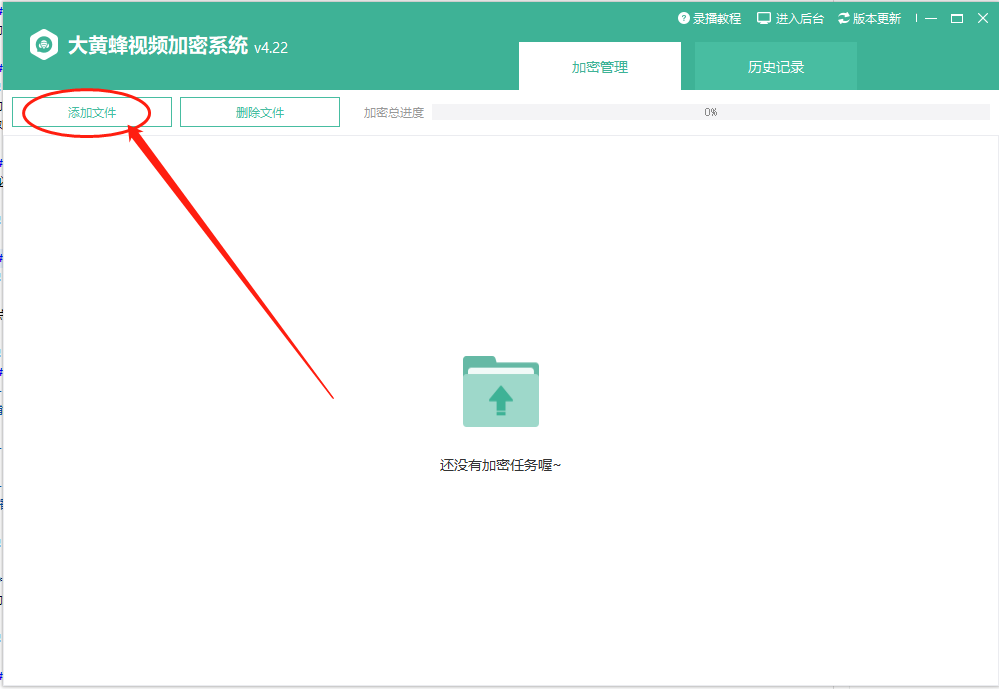This screenshot has height=689, width=999.
Task: Minimize the encryption system window
Action: point(931,18)
